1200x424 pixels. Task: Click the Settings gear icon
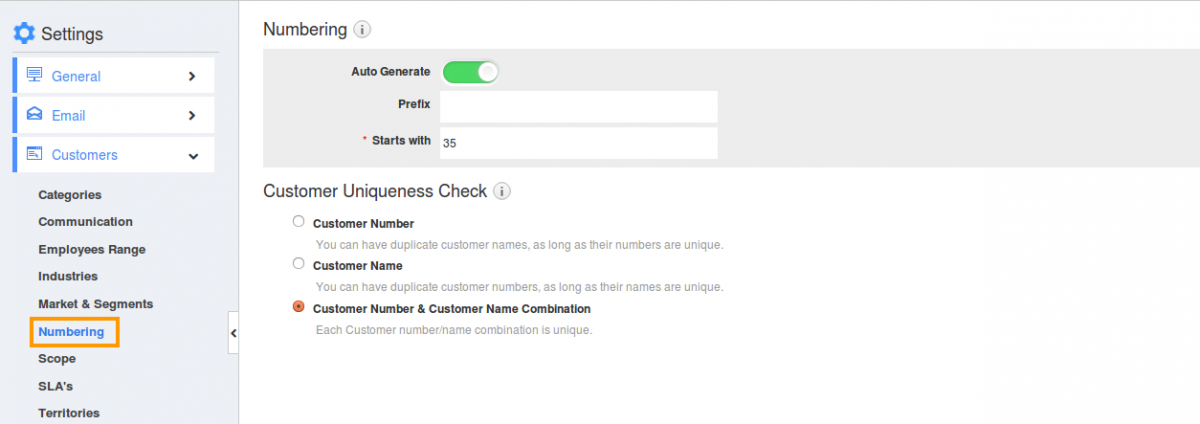tap(24, 33)
